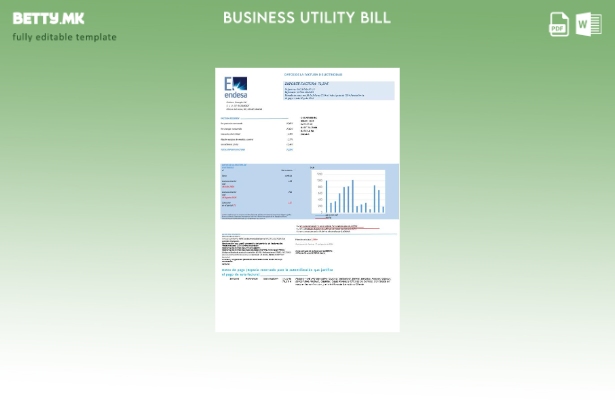
Task: Click the "fully editable template" text
Action: (x=64, y=38)
